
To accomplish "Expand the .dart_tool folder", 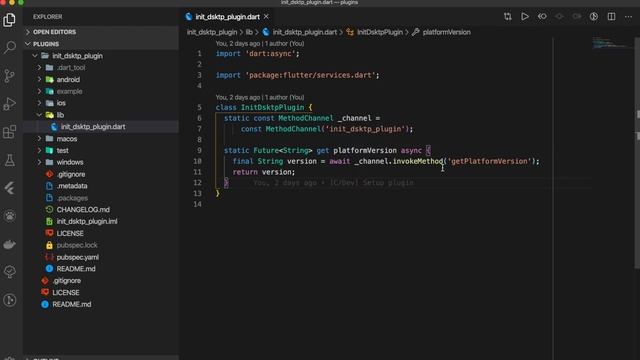I will (100, 68).
